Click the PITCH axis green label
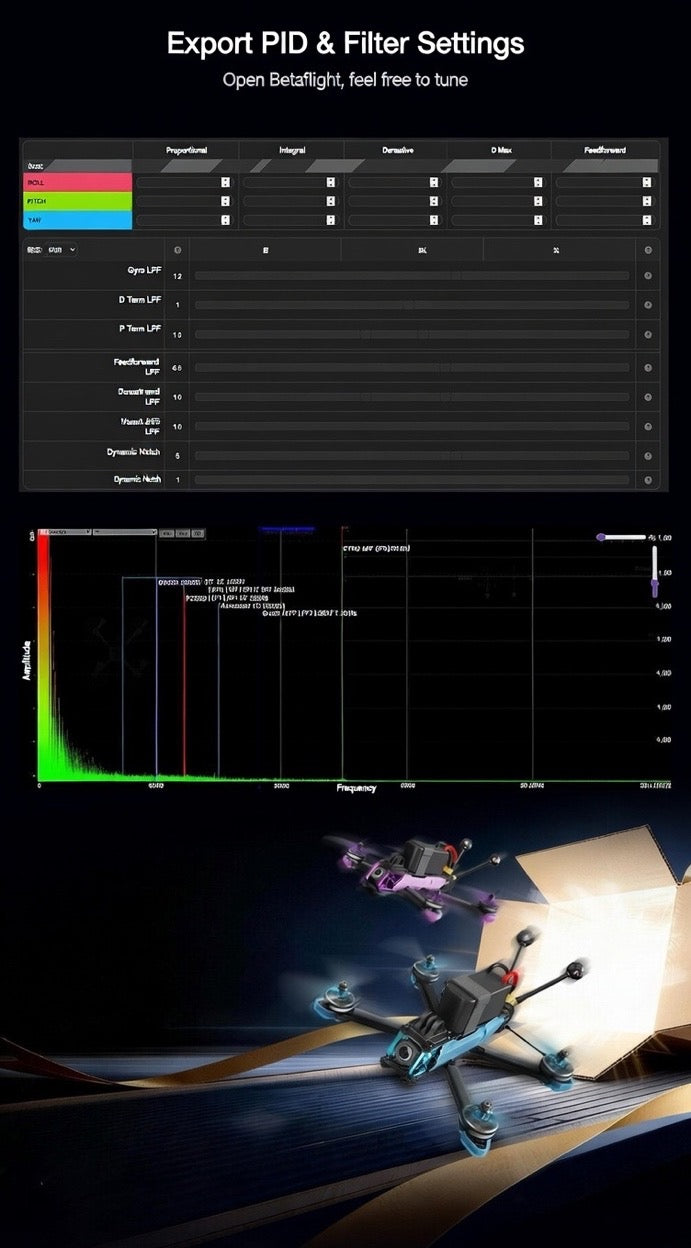The image size is (691, 1248). 77,201
